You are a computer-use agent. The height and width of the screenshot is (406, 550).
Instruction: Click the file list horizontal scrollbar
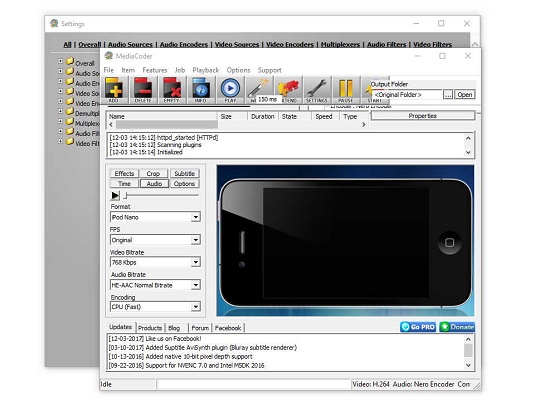pos(237,125)
